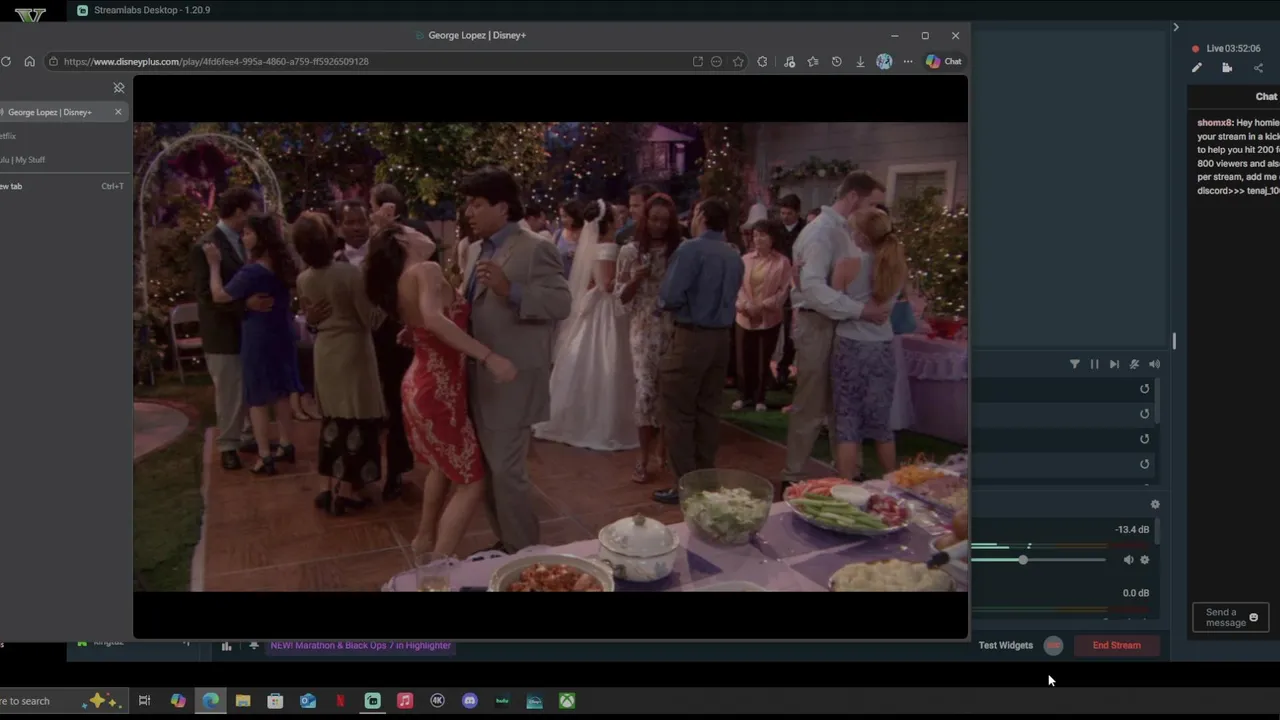Open the NEW! Marathon & Black Ops 7 banner
This screenshot has height=720, width=1280.
point(360,645)
